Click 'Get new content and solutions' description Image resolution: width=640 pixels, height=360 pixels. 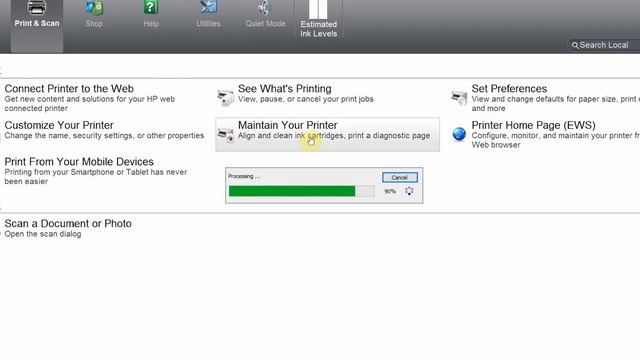pyautogui.click(x=89, y=104)
